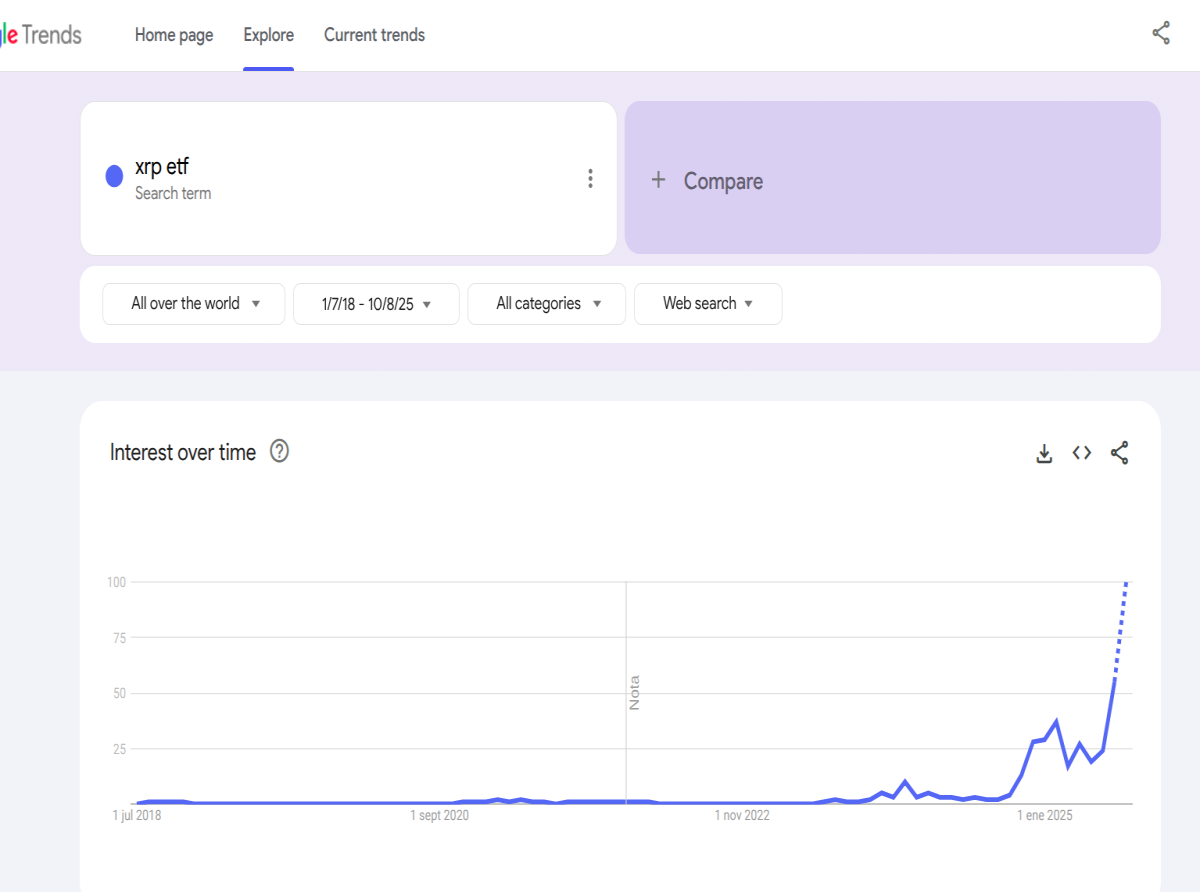The image size is (1200, 892).
Task: Open the All categories dropdown
Action: tap(547, 304)
